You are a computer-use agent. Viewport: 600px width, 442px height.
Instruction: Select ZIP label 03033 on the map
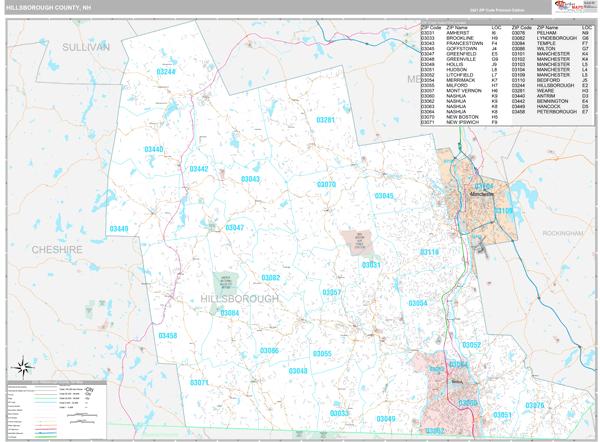[339, 413]
